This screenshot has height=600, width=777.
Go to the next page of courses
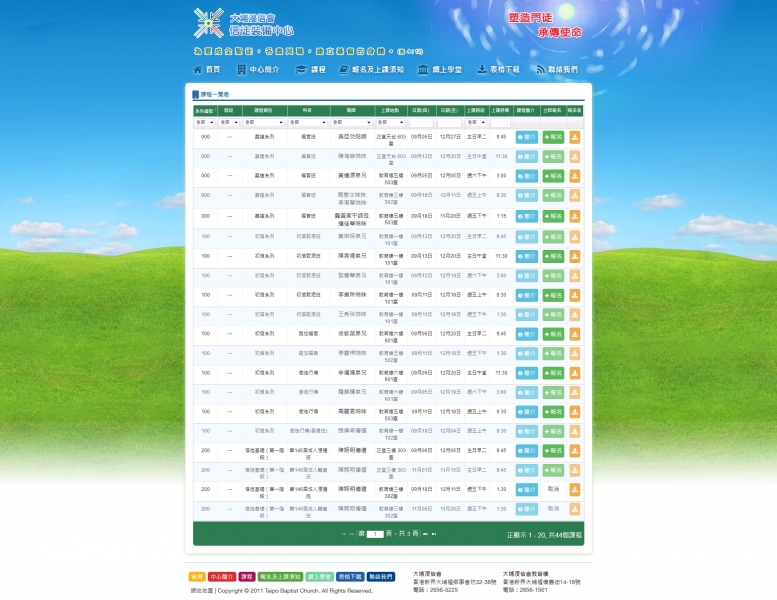[424, 534]
